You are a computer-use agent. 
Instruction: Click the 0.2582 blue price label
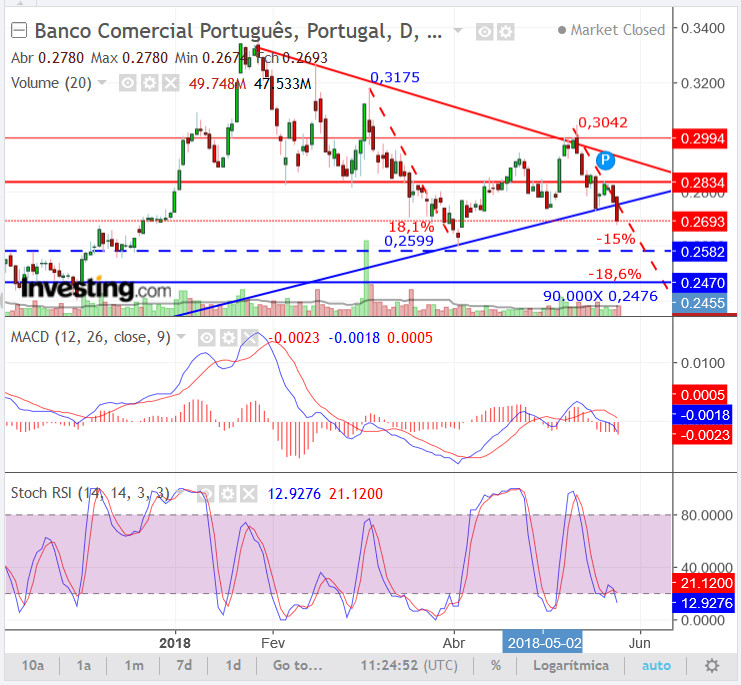[x=700, y=251]
